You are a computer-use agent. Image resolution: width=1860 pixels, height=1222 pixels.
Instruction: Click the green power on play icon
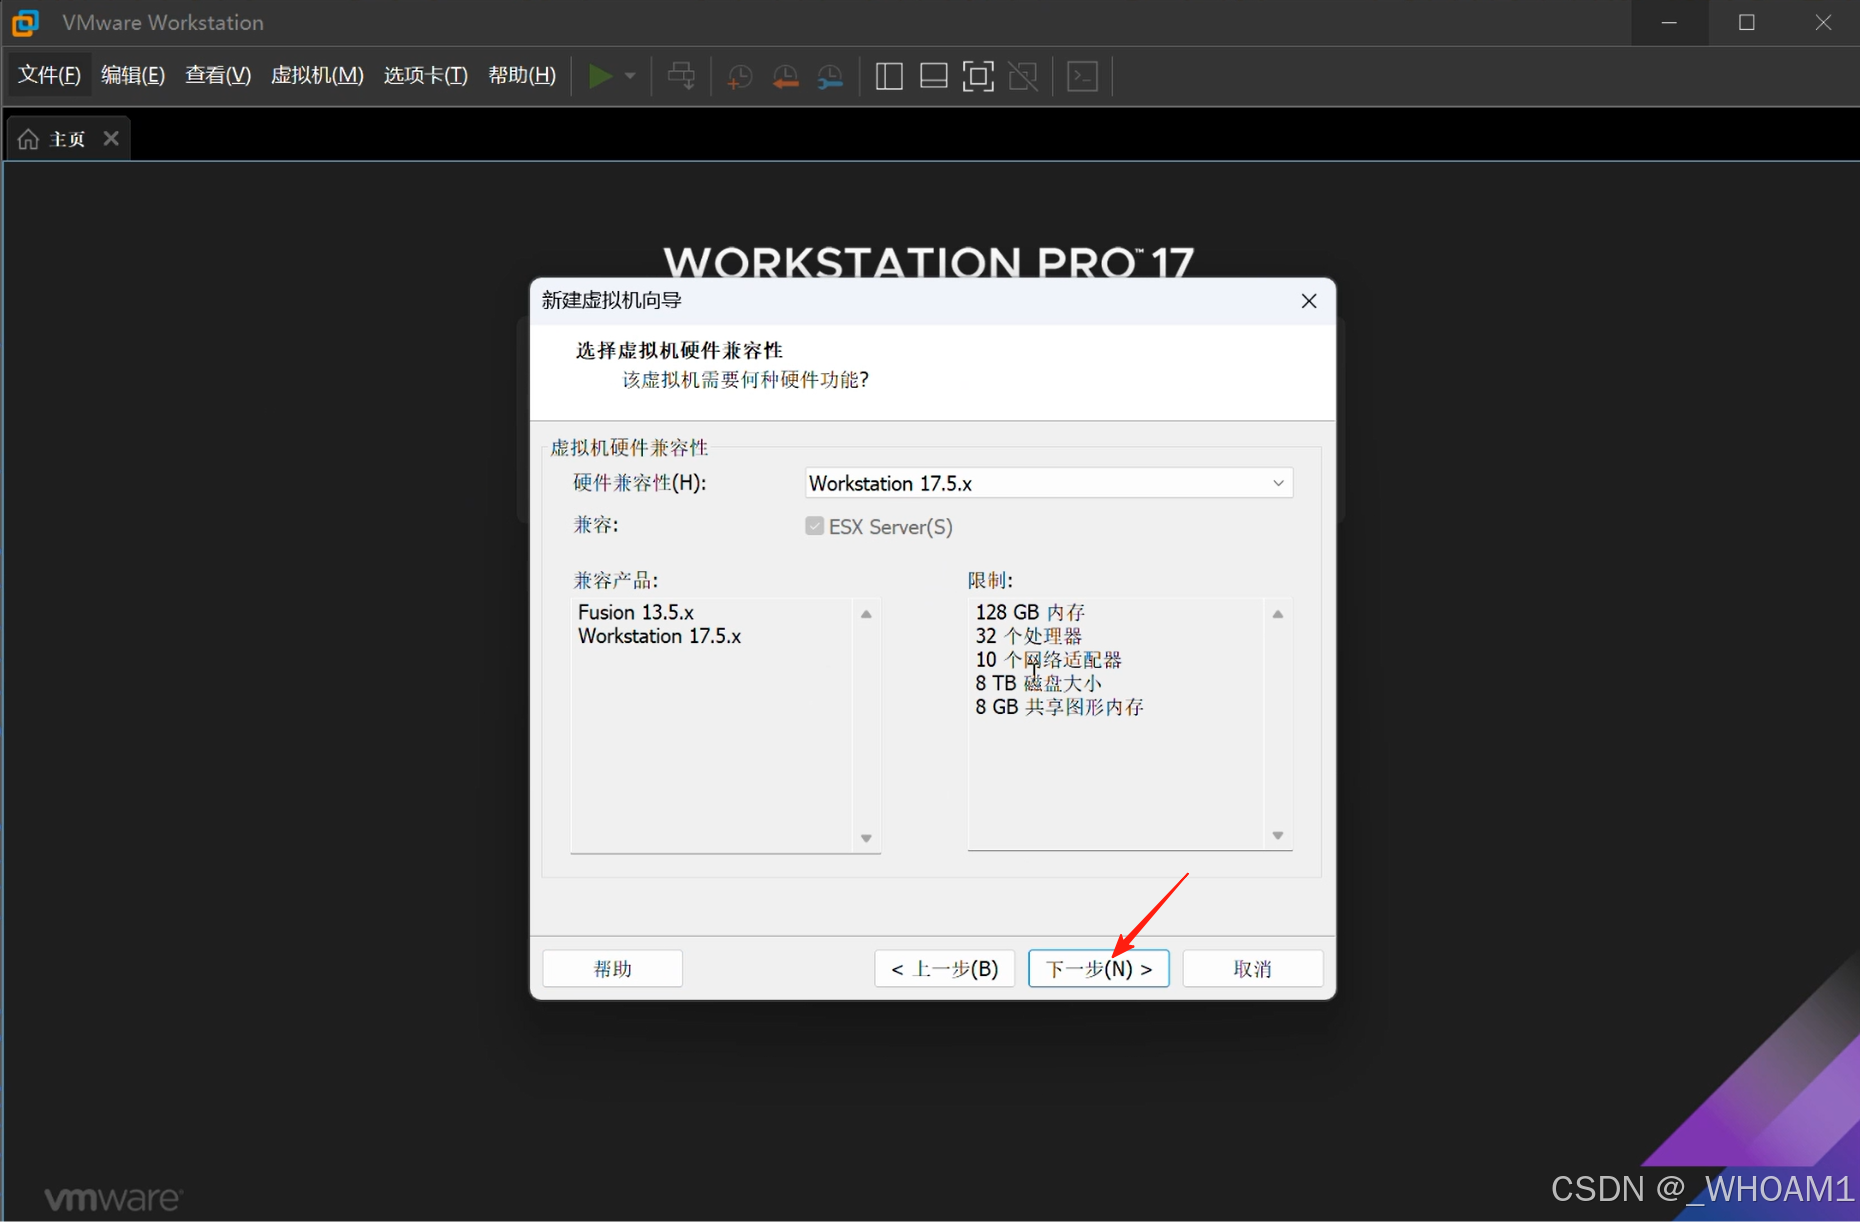600,76
